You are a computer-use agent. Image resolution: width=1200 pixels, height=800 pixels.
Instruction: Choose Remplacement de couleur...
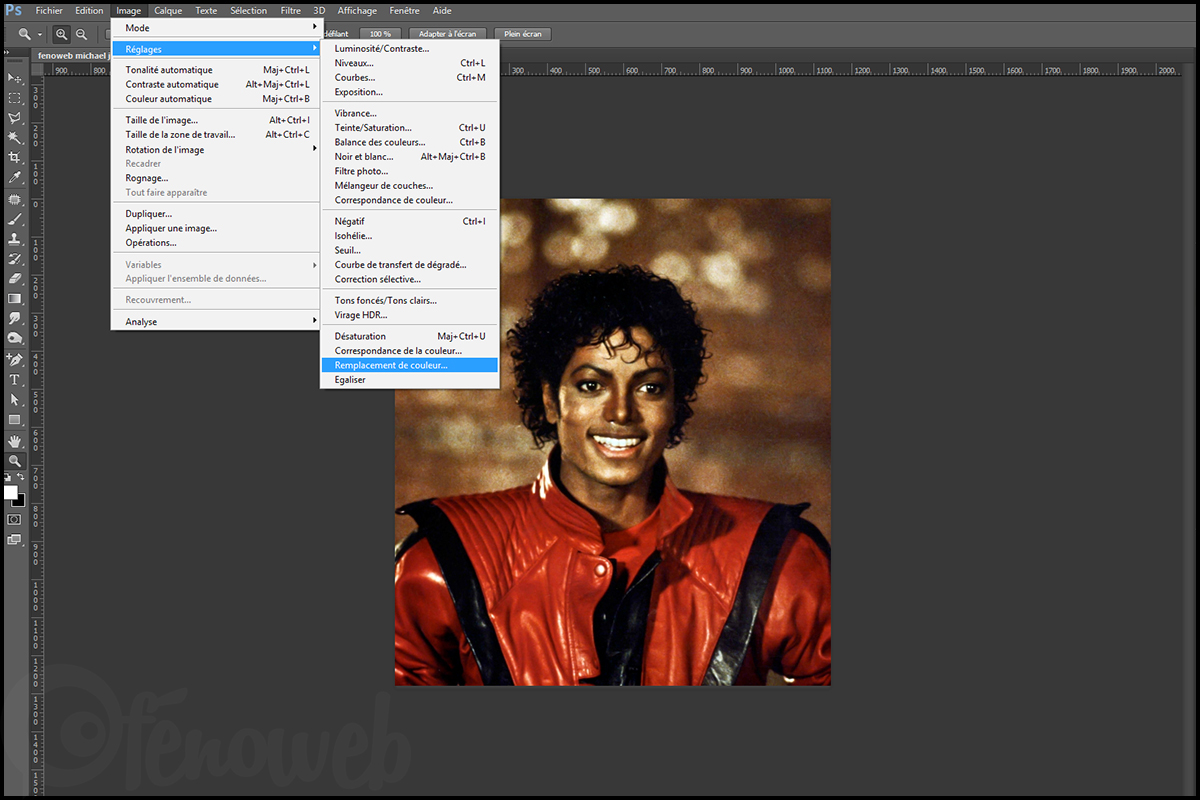(409, 365)
